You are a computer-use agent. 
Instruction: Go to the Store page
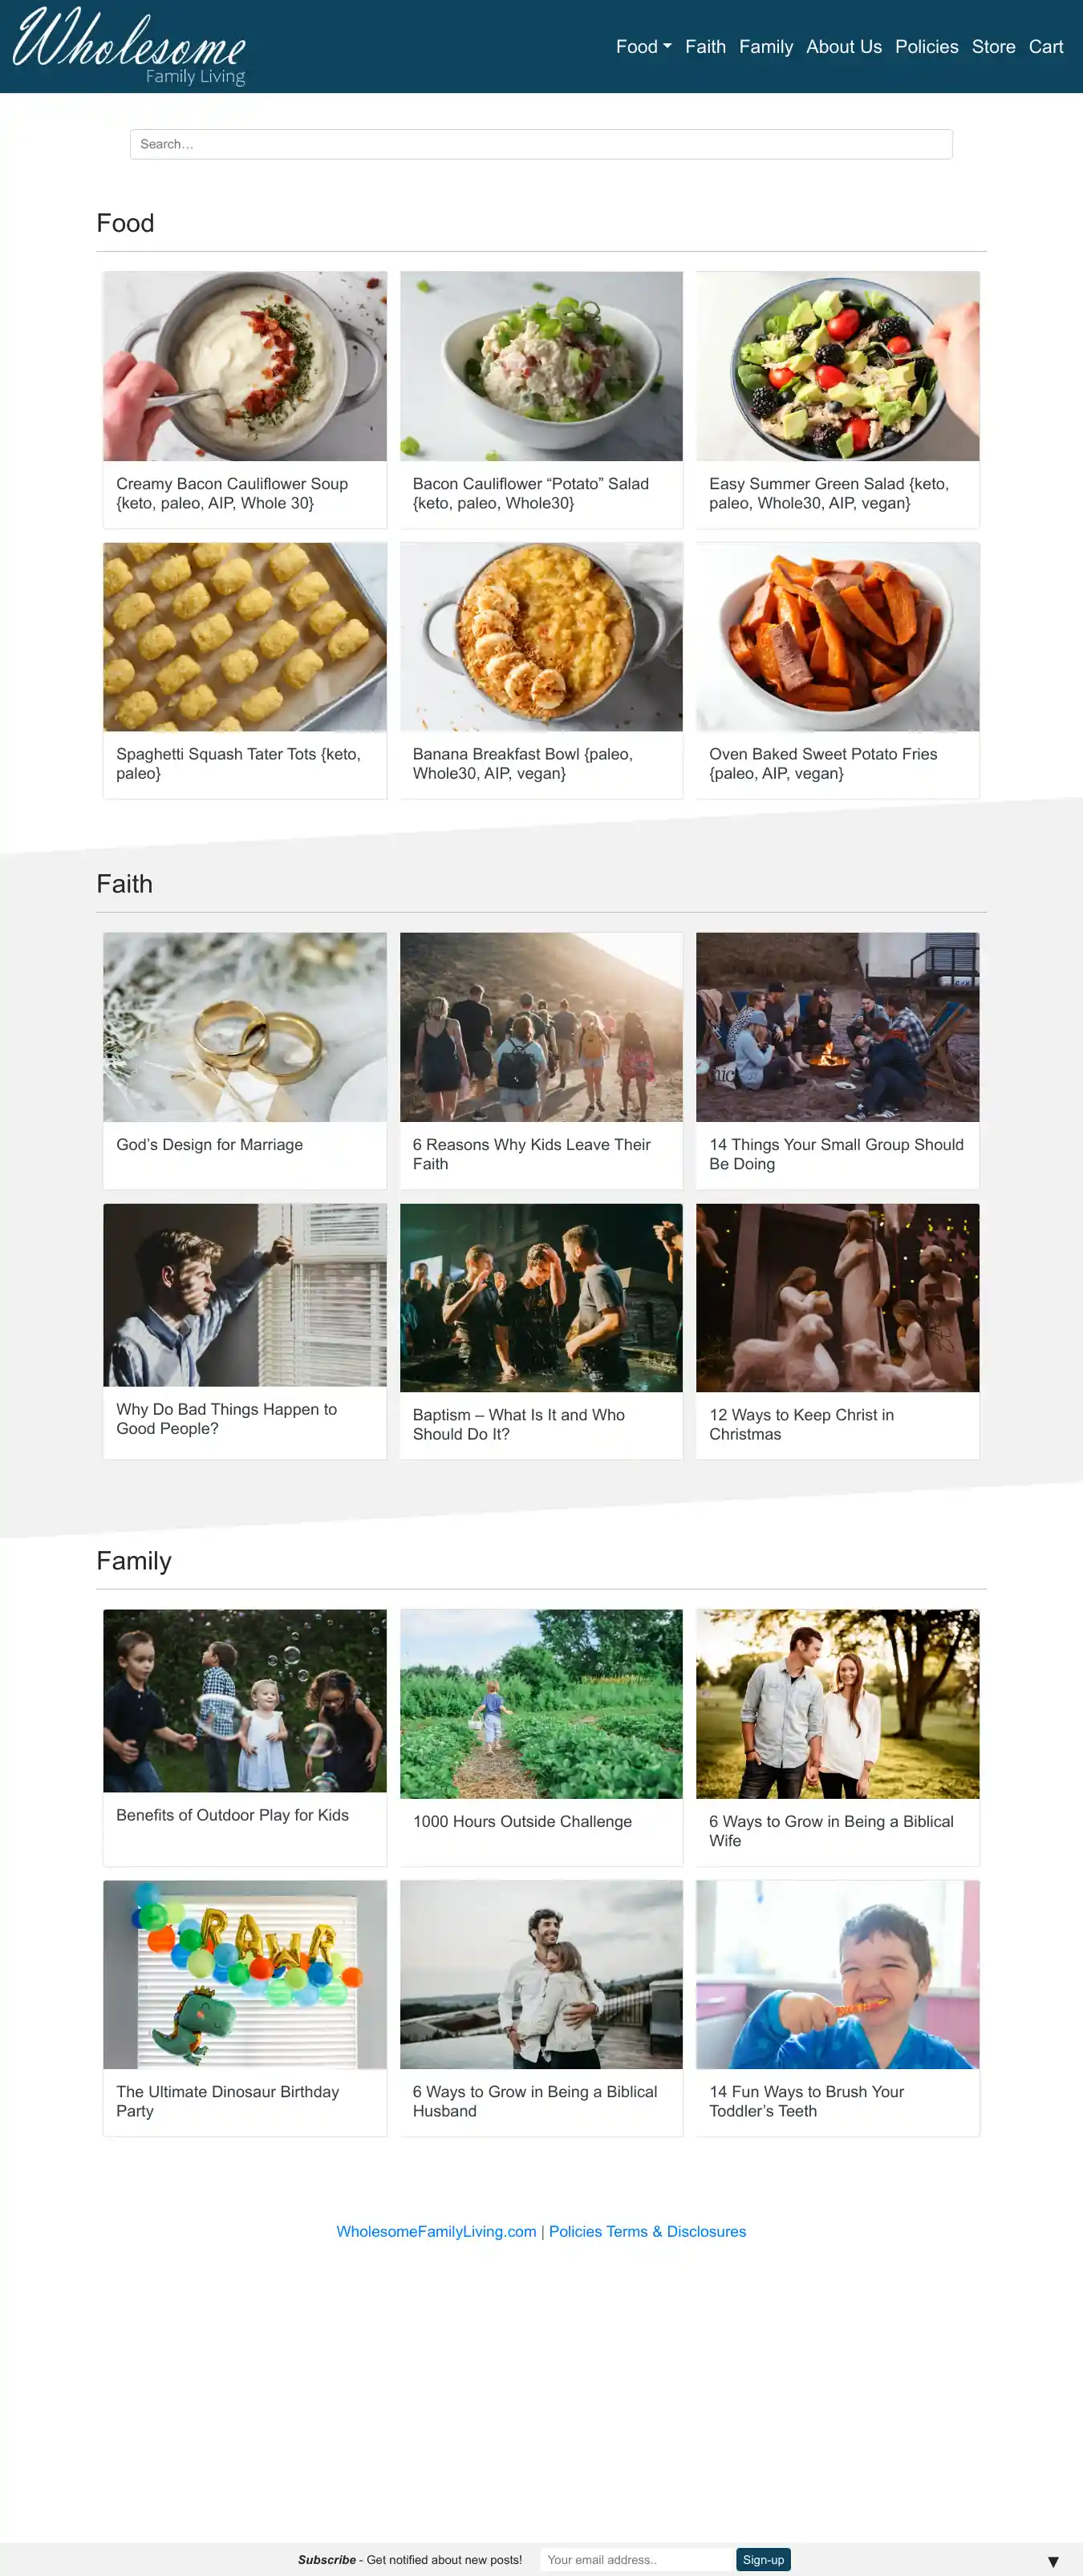click(993, 47)
